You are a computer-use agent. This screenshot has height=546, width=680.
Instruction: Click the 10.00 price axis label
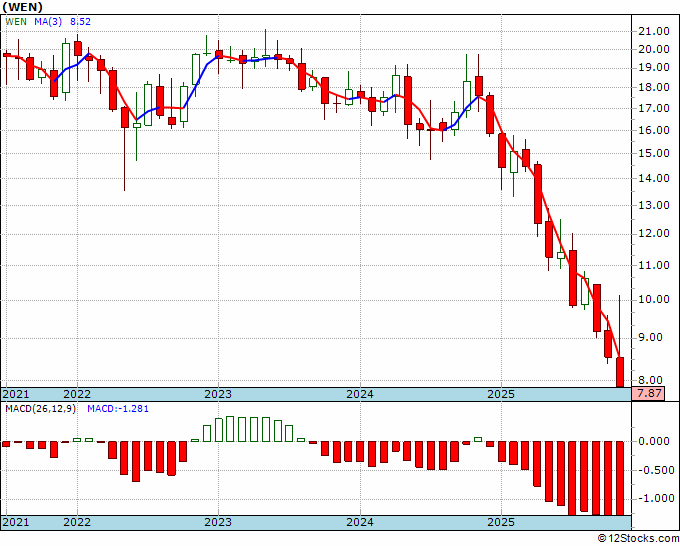pyautogui.click(x=654, y=300)
